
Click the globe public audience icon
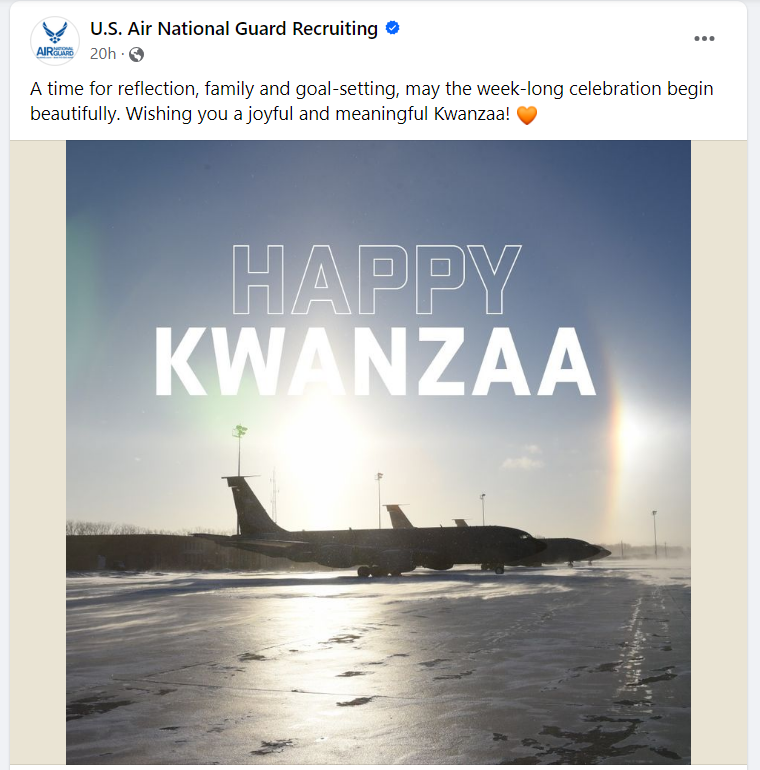point(137,54)
